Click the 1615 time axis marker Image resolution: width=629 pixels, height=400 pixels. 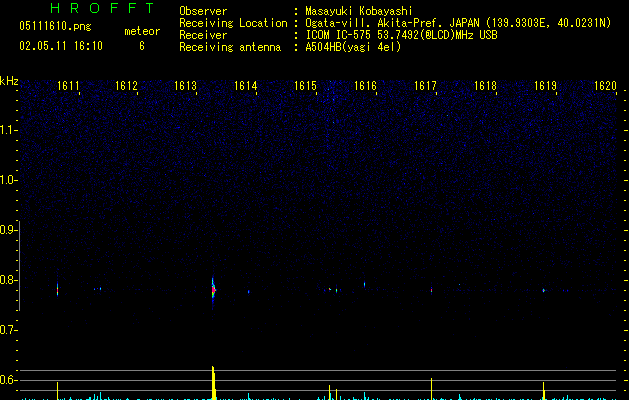pos(306,86)
